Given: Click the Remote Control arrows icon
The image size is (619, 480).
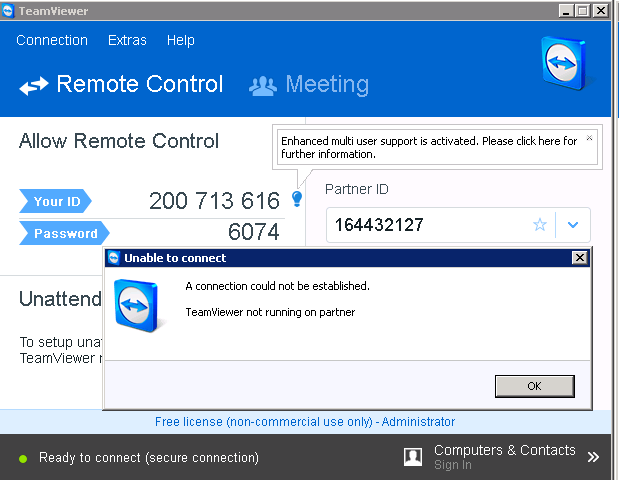Looking at the screenshot, I should (34, 86).
